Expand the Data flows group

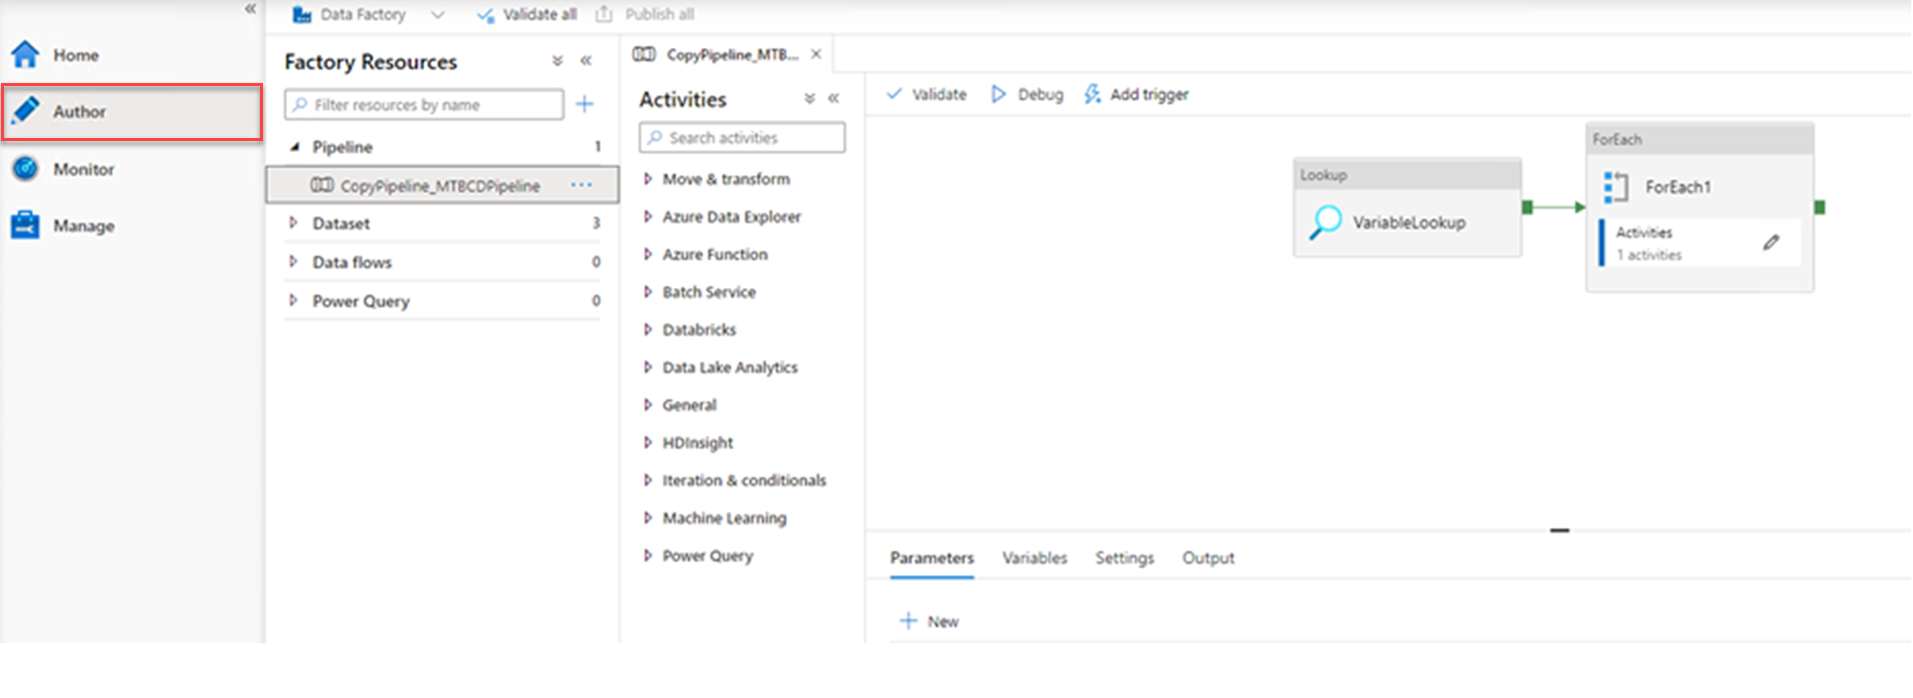click(x=293, y=261)
